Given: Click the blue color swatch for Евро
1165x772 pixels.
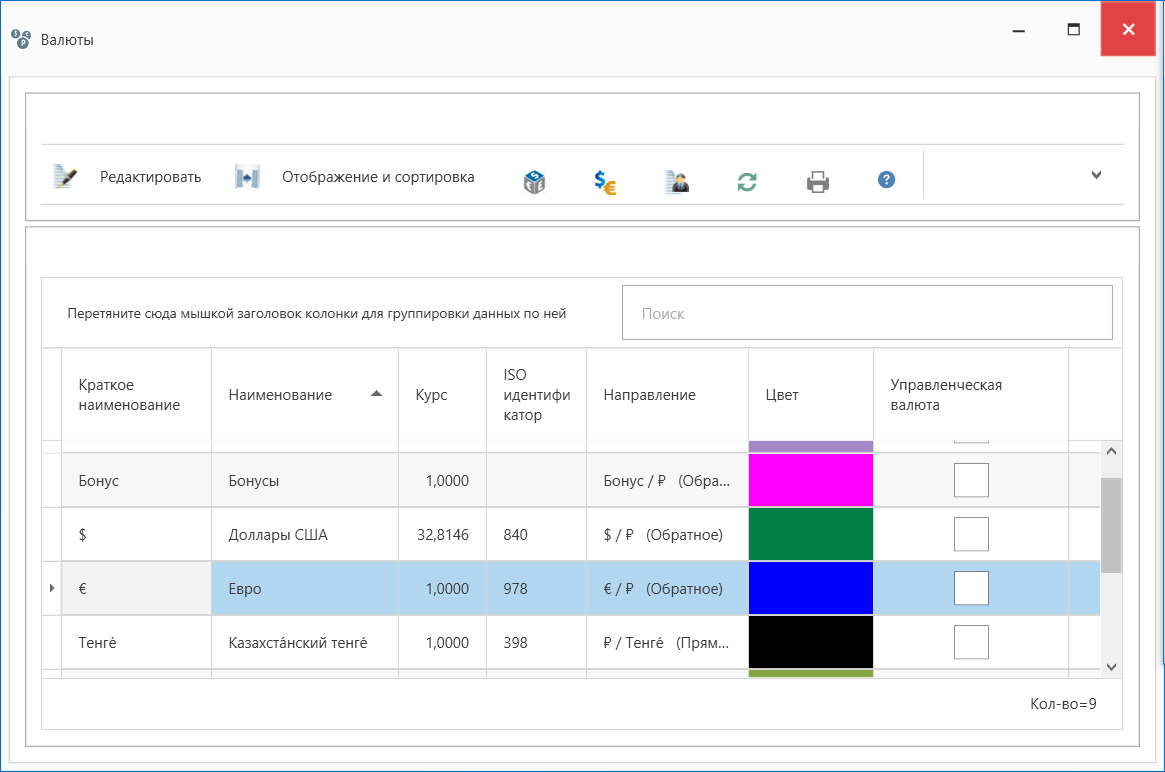Looking at the screenshot, I should (x=811, y=588).
